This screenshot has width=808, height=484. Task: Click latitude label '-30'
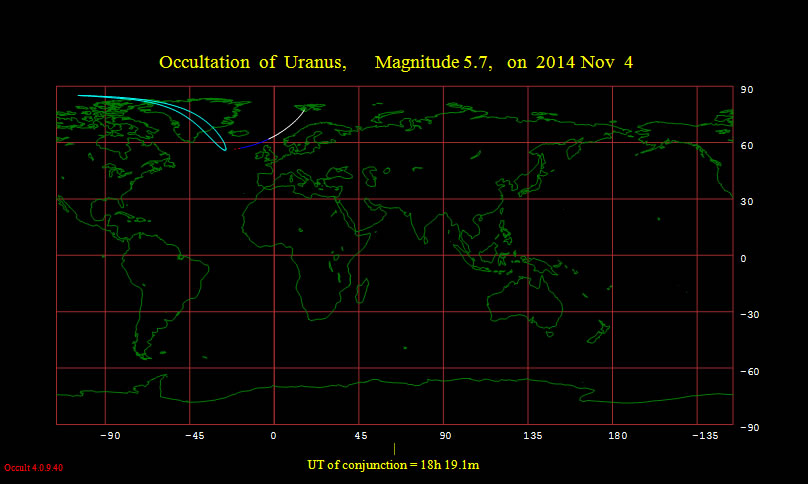click(750, 315)
